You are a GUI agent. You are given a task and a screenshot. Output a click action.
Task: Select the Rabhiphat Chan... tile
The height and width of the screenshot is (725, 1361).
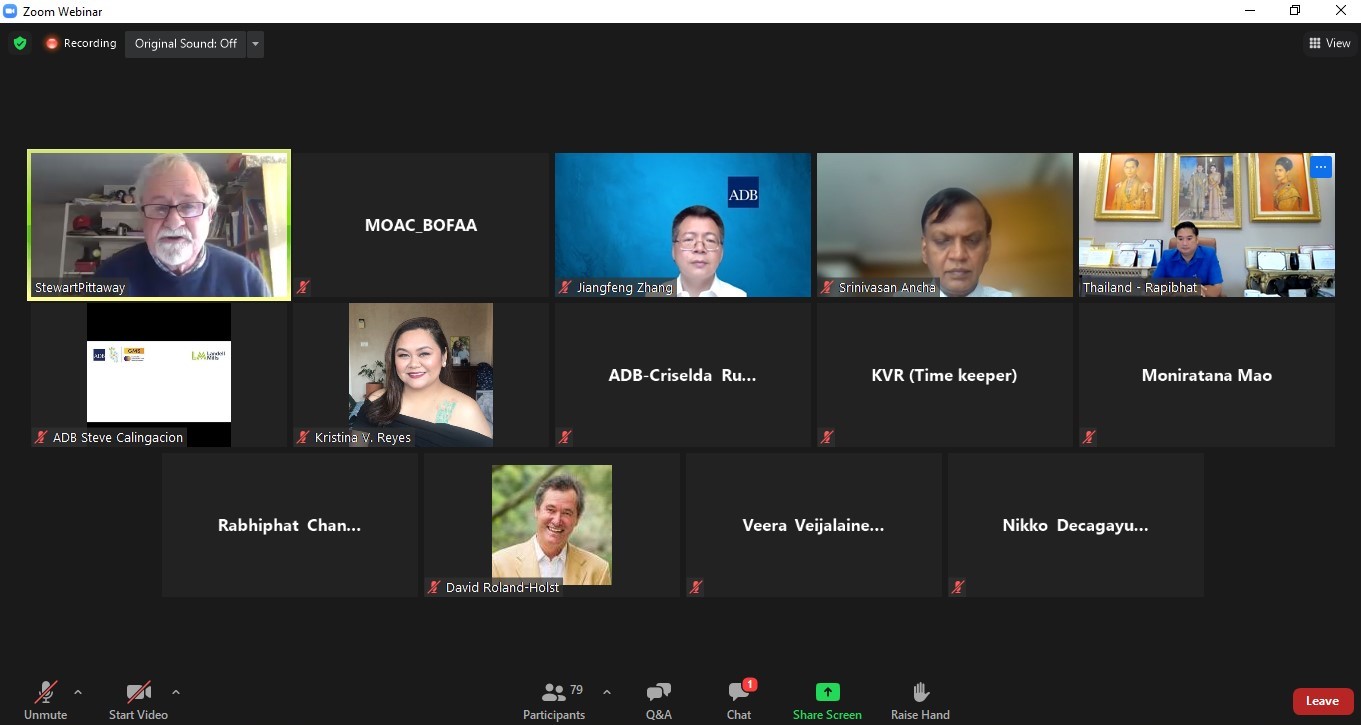point(290,525)
